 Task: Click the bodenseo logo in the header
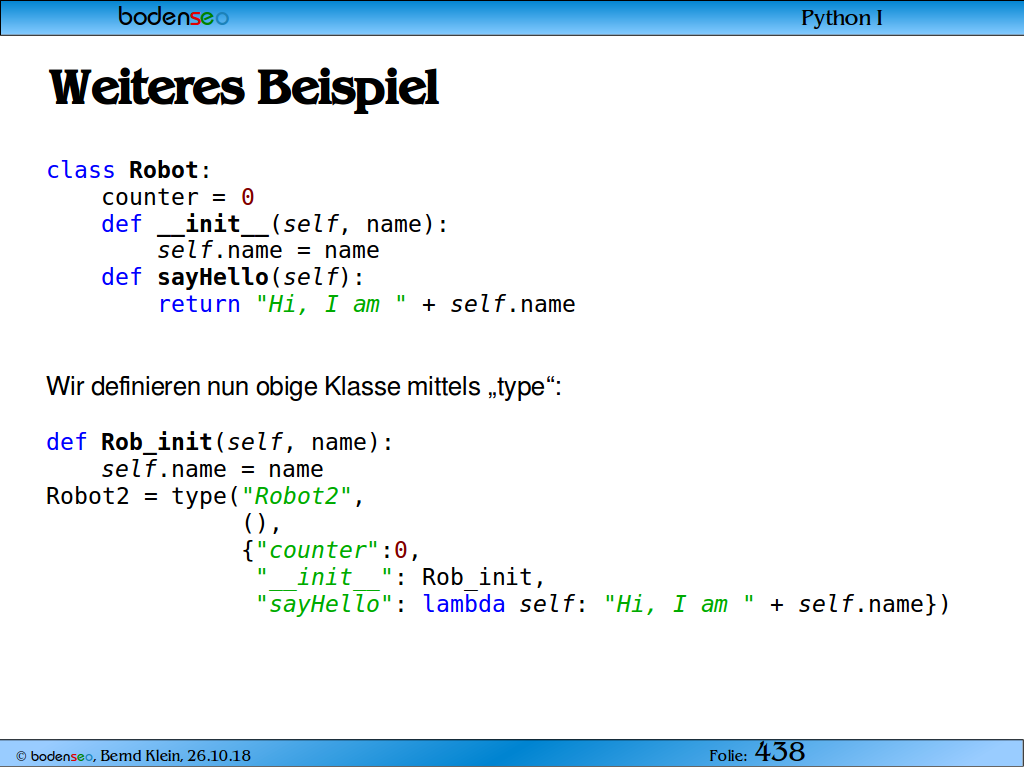click(173, 16)
